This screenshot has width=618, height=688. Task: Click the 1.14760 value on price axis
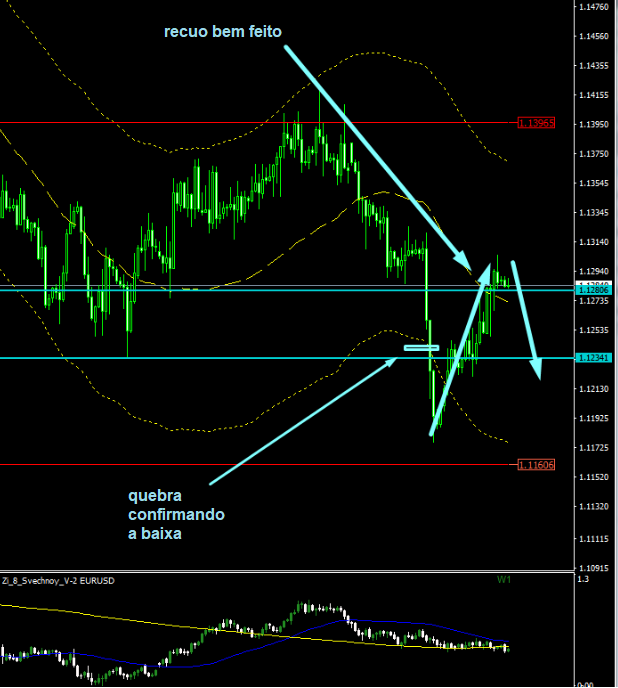click(594, 7)
